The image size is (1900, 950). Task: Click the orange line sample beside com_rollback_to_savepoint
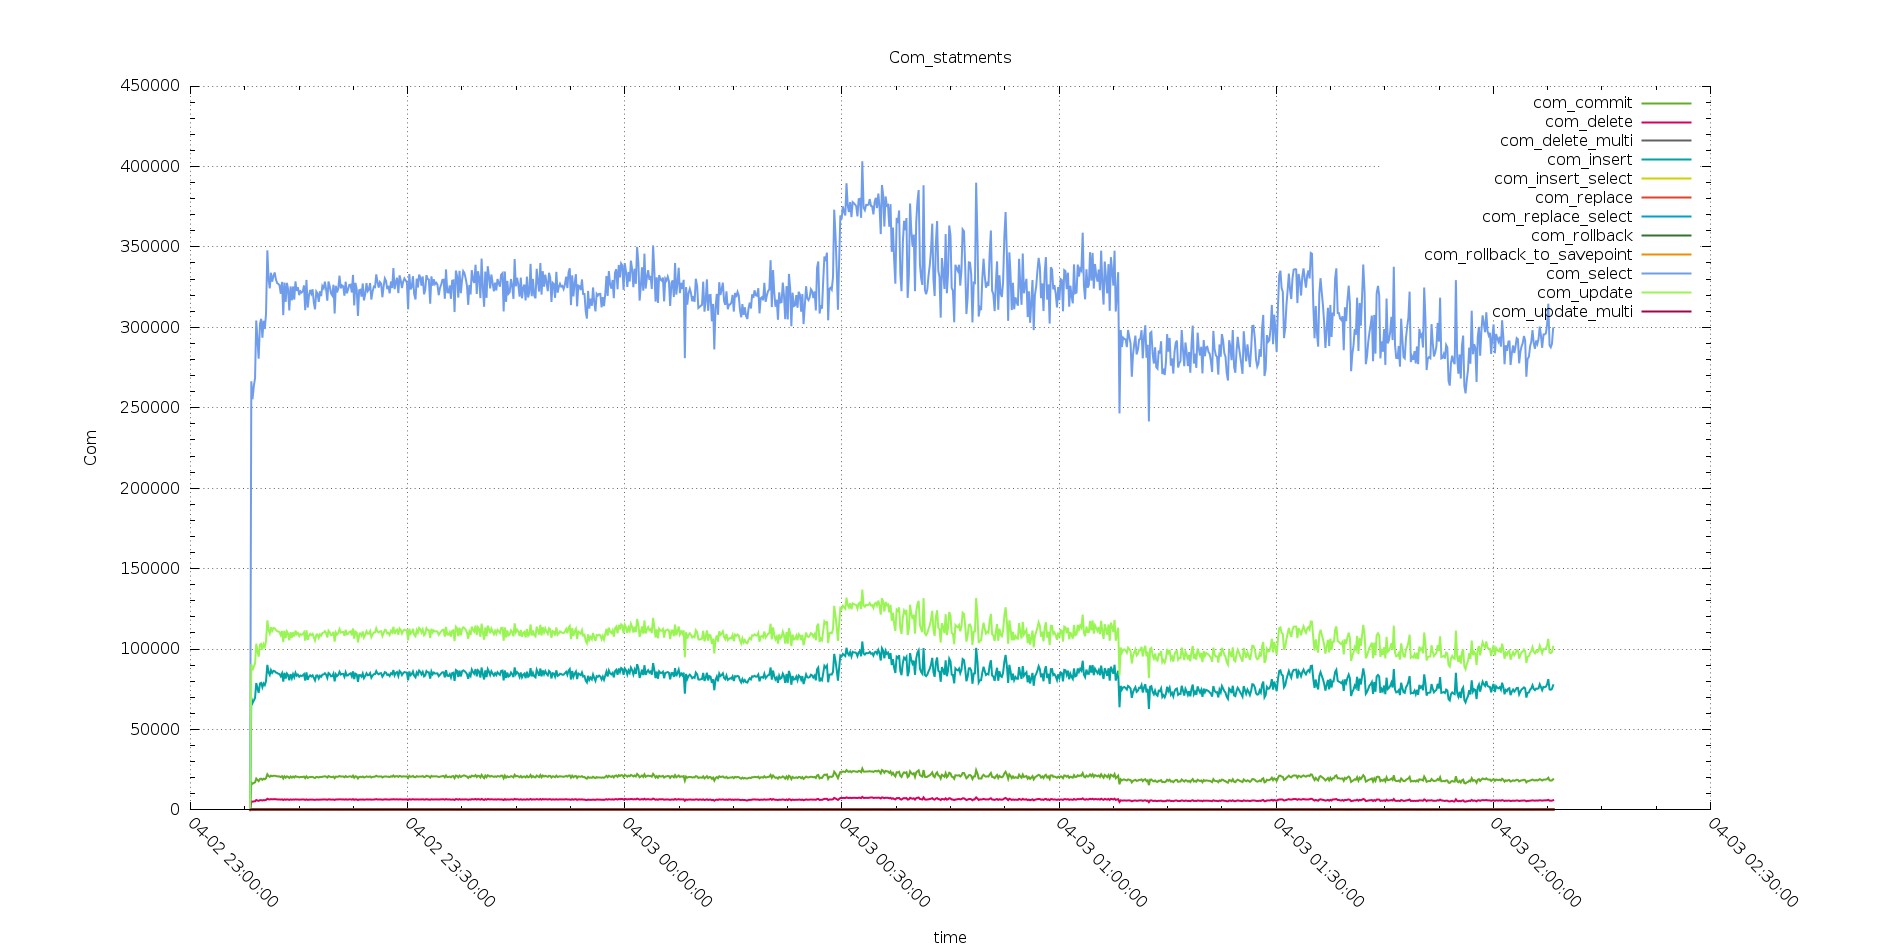1666,255
